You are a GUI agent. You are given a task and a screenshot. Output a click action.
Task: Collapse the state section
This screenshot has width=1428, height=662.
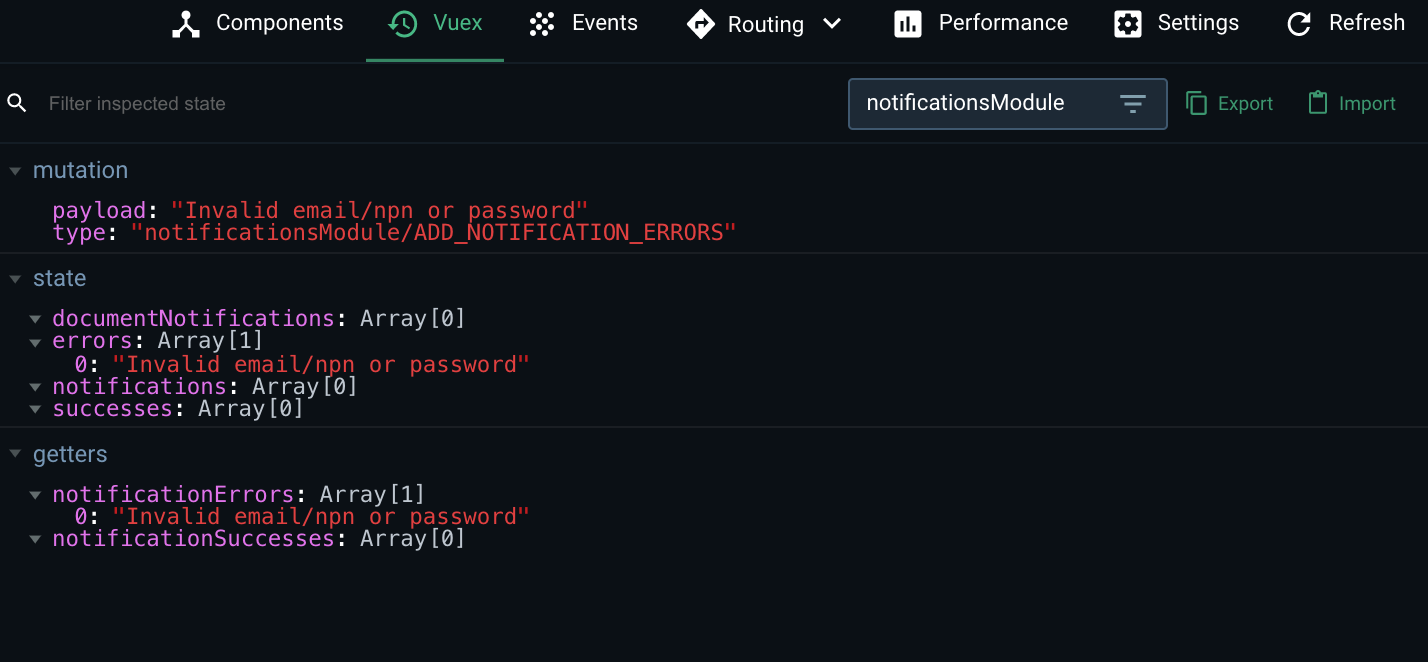(x=15, y=278)
